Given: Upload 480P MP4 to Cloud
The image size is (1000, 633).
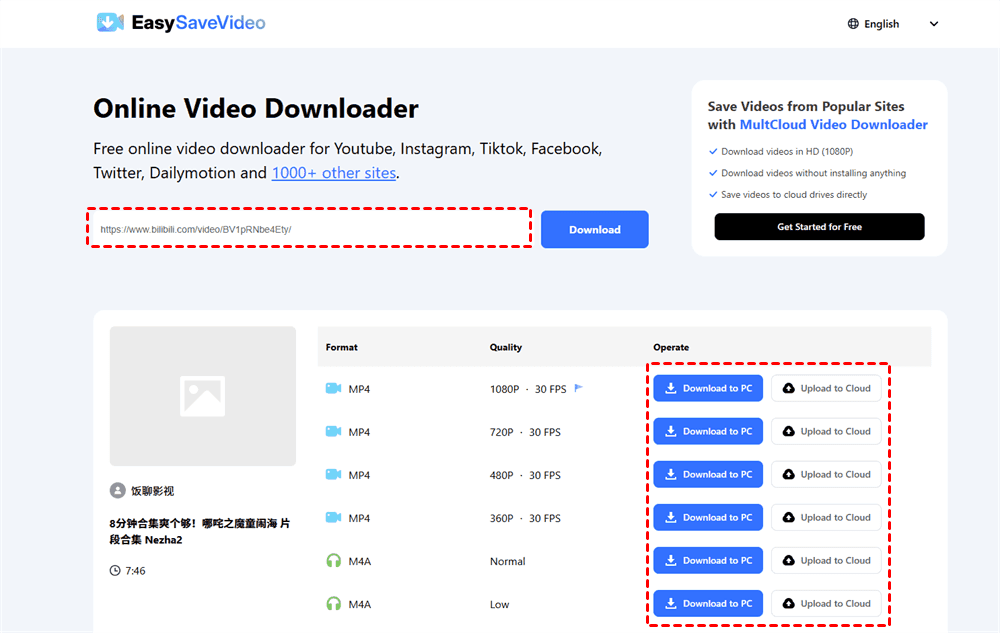Looking at the screenshot, I should point(826,474).
